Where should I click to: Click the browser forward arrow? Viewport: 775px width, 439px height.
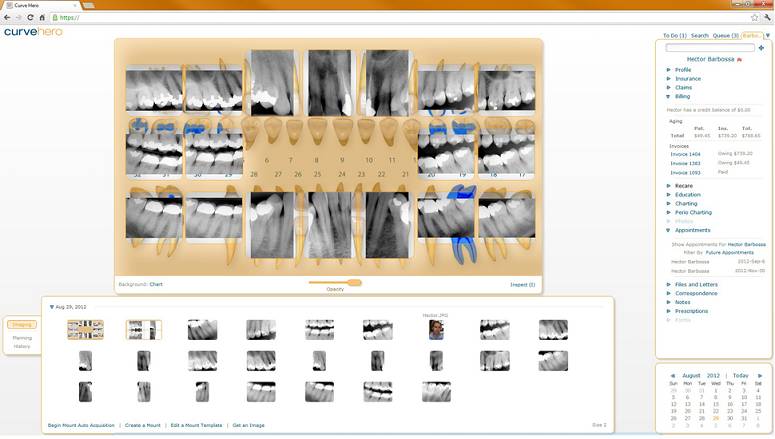click(19, 17)
